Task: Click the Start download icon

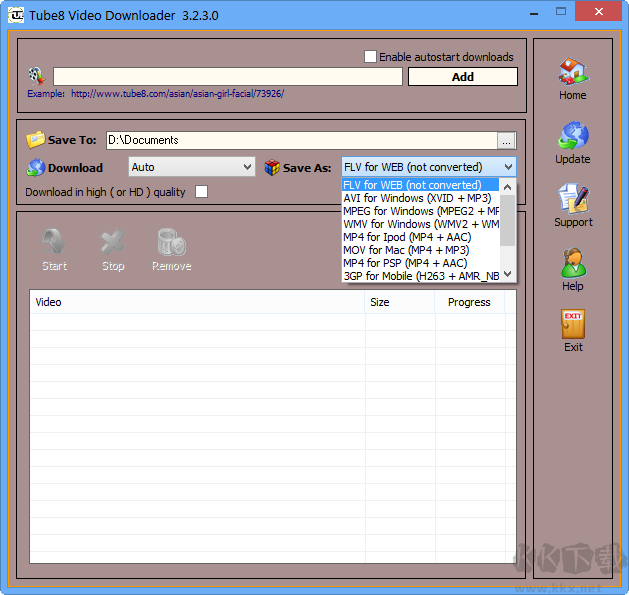Action: pos(54,242)
